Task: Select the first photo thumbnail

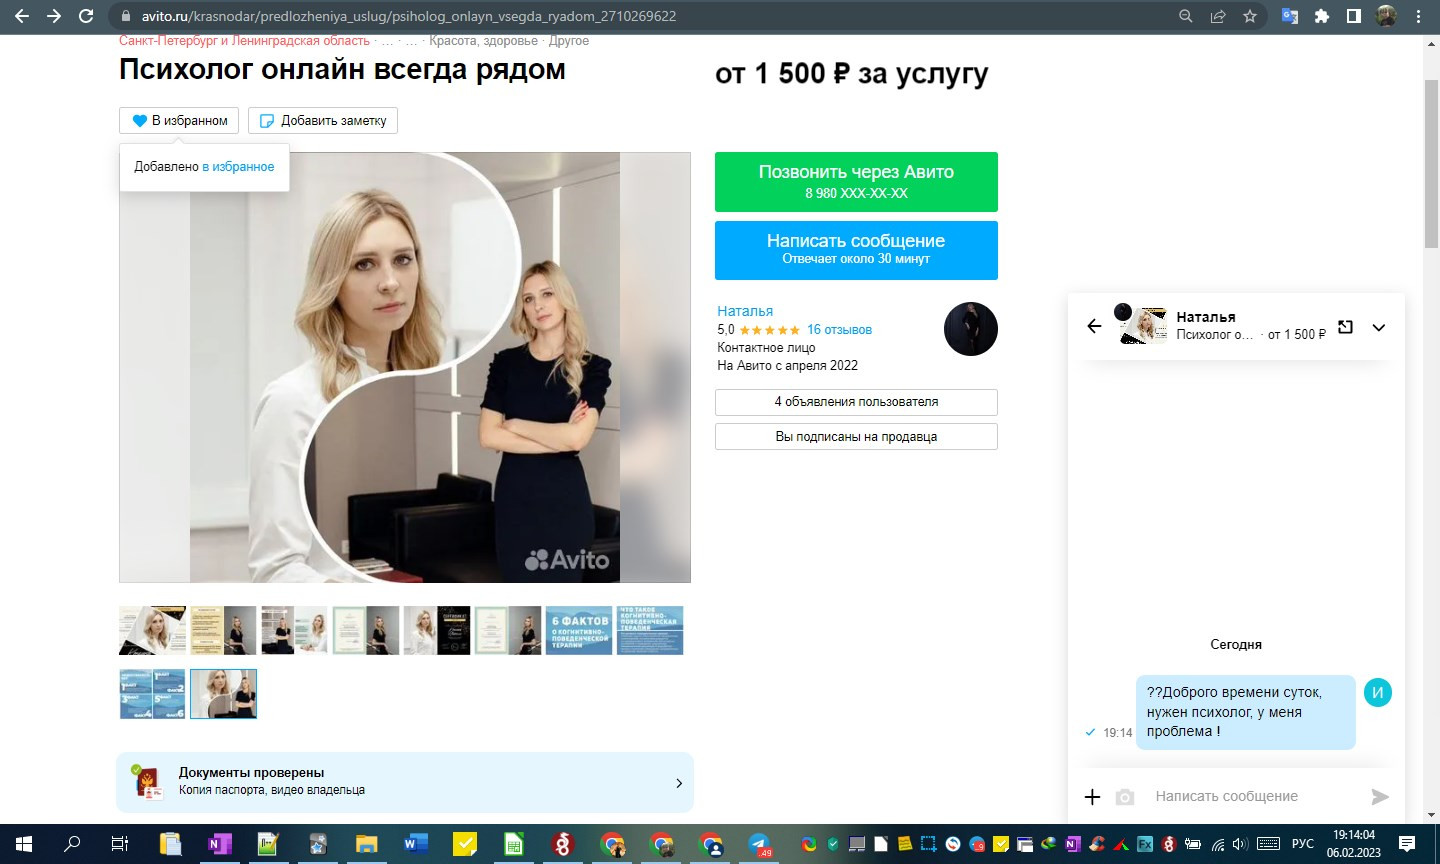Action: [152, 630]
